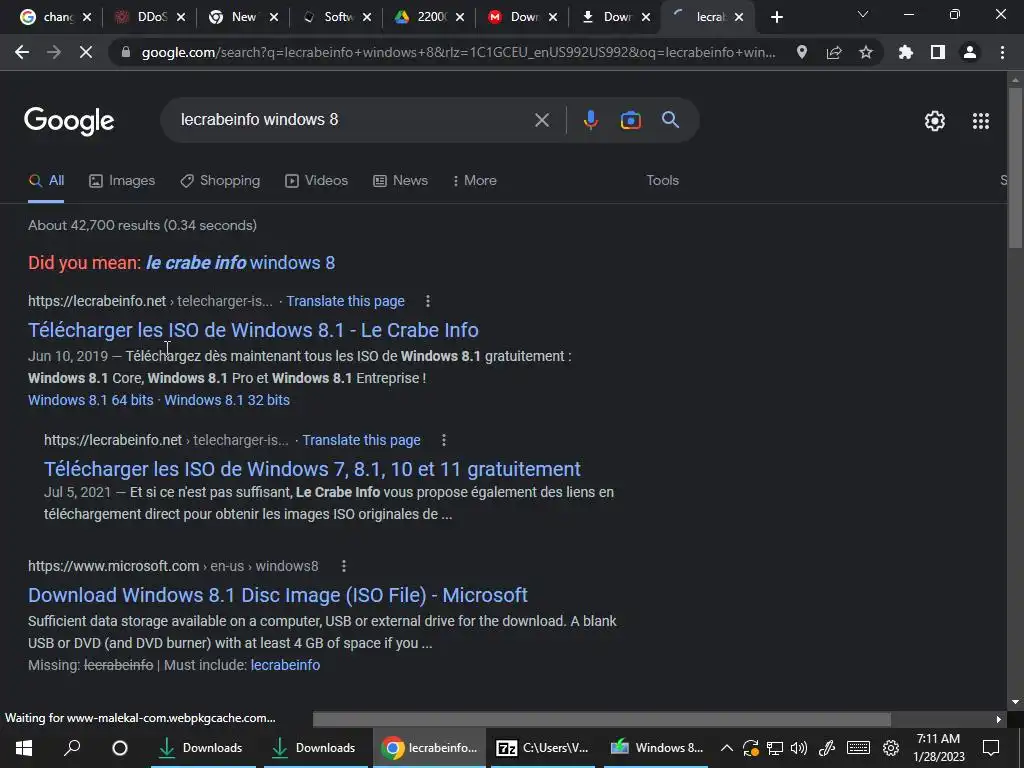This screenshot has width=1024, height=768.
Task: Open options for the Windows 7, 8.1, 10 result
Action: (x=444, y=440)
